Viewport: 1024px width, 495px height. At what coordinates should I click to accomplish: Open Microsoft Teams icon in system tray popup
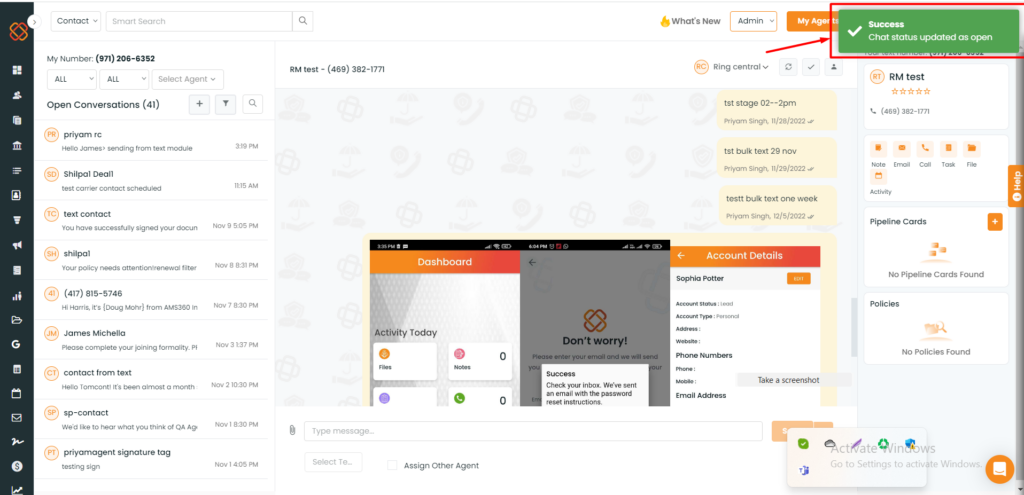pyautogui.click(x=804, y=470)
